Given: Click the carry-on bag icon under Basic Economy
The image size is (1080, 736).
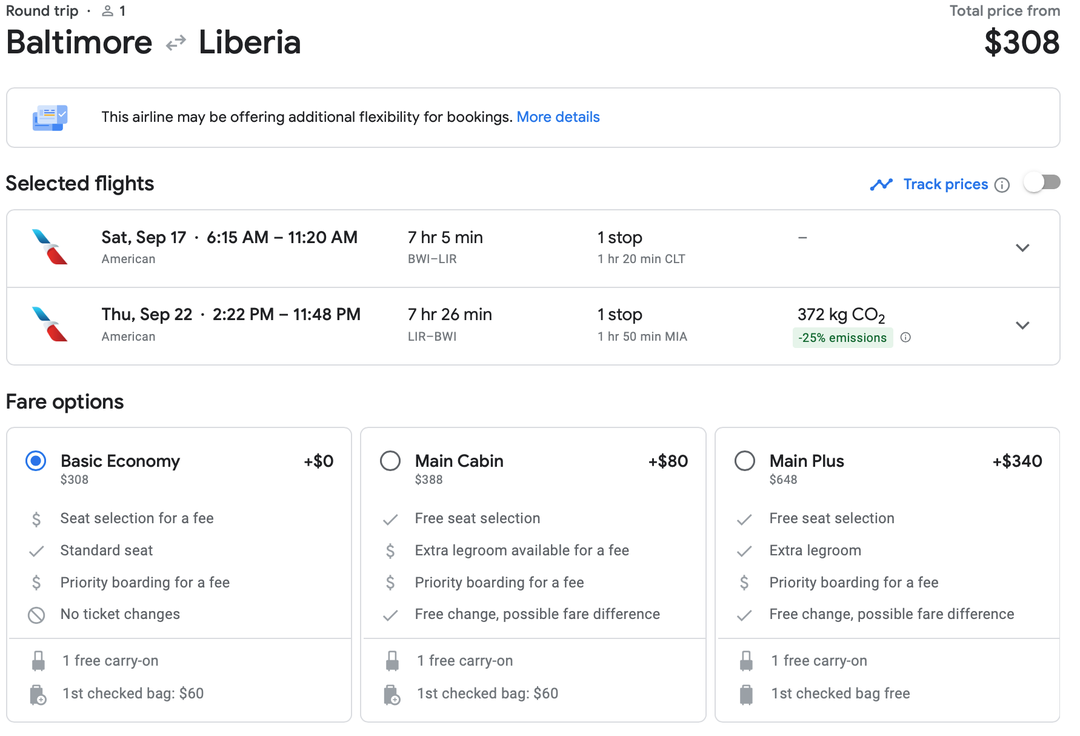Looking at the screenshot, I should (38, 660).
